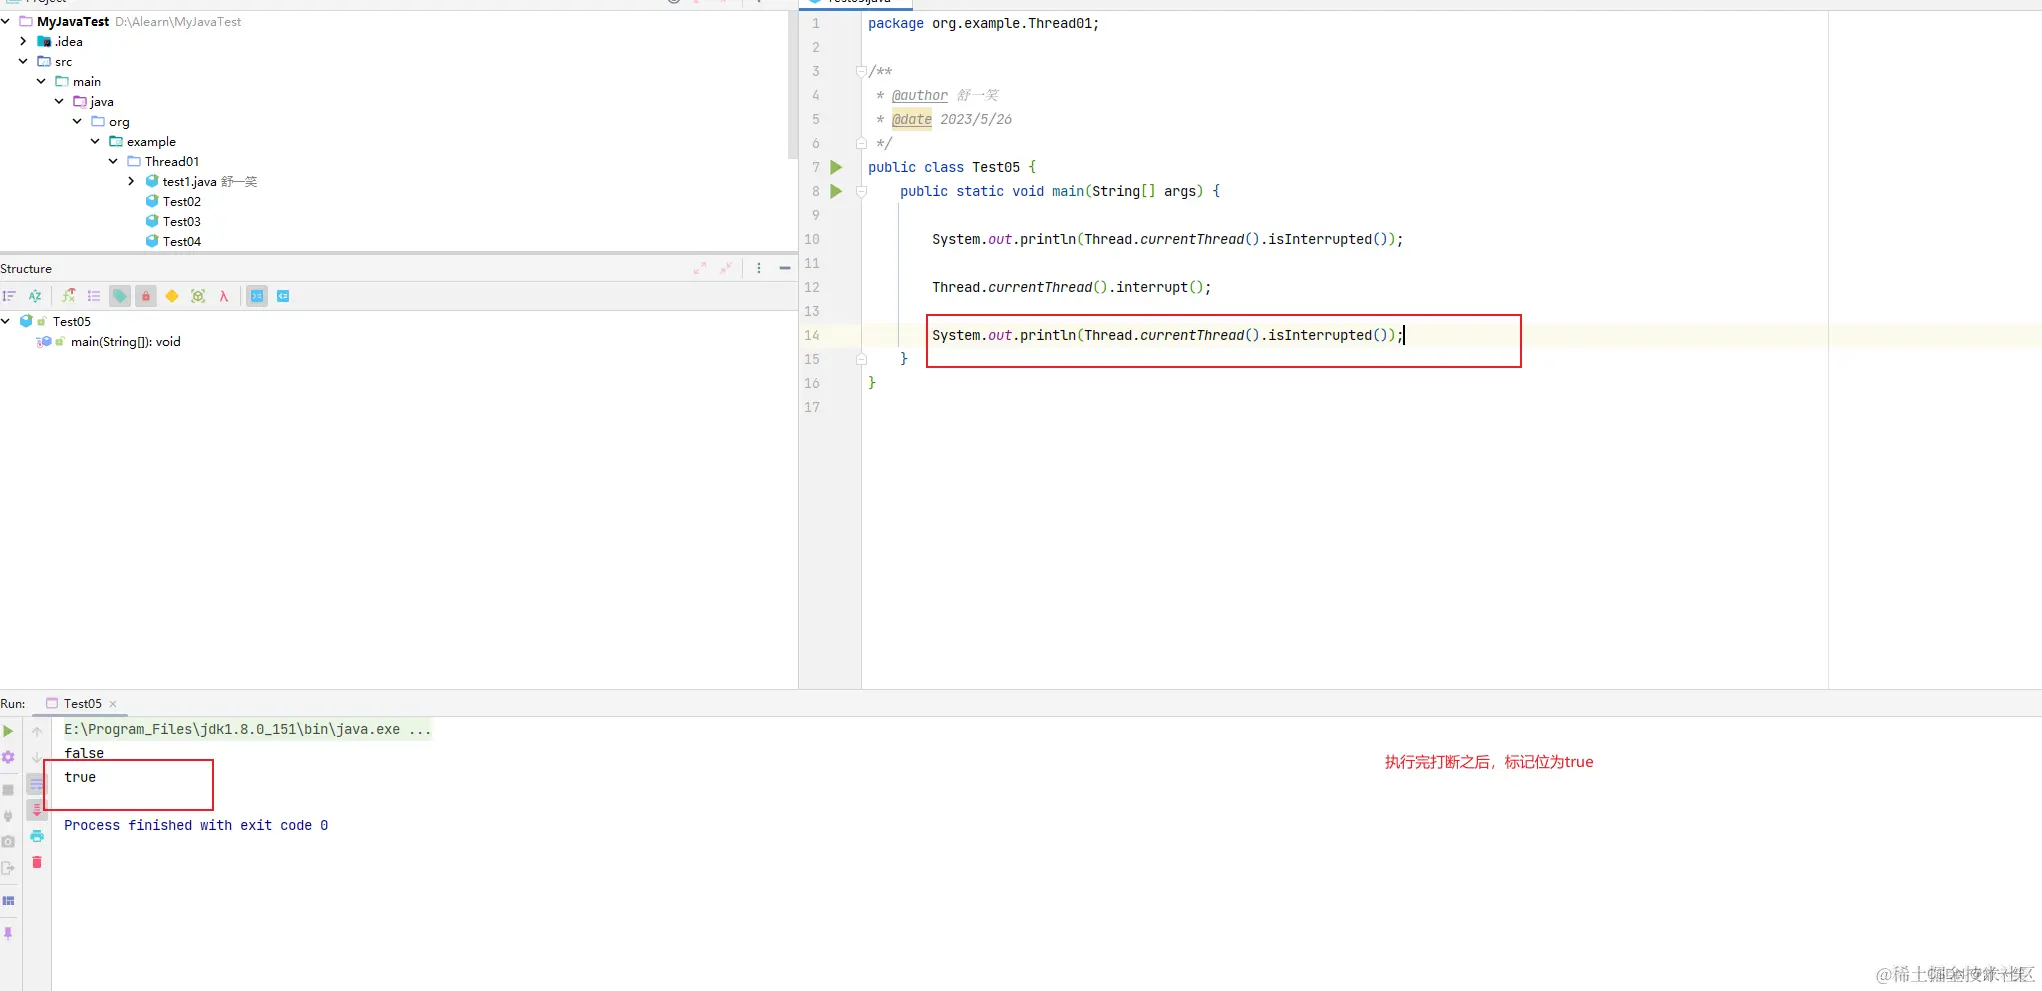The height and width of the screenshot is (991, 2042).
Task: Toggle show lambdas filter in Structure
Action: coord(224,296)
